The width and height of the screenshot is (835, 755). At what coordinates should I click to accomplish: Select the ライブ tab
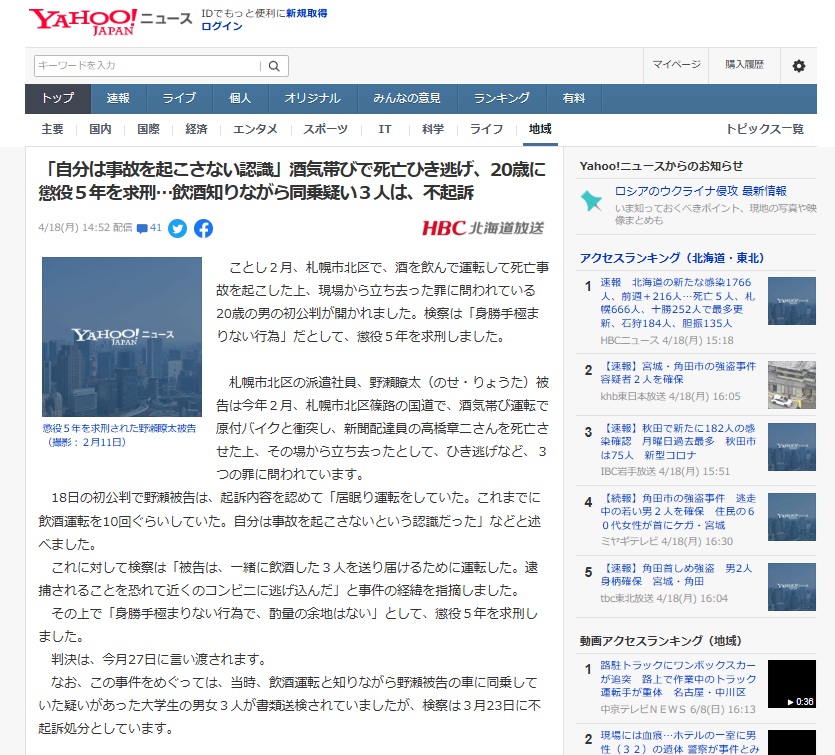(x=179, y=99)
